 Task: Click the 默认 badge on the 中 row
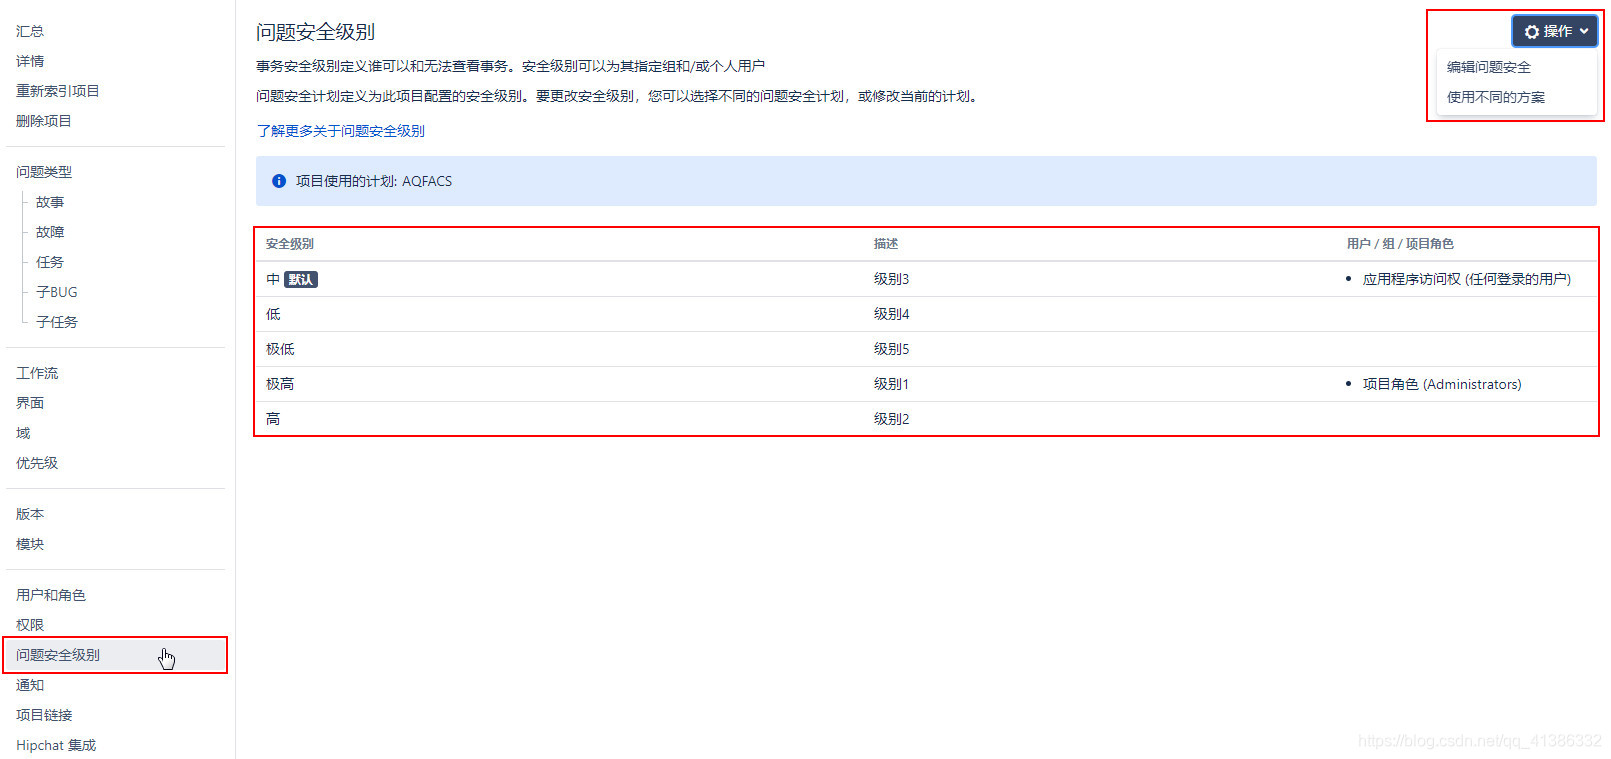pyautogui.click(x=301, y=280)
